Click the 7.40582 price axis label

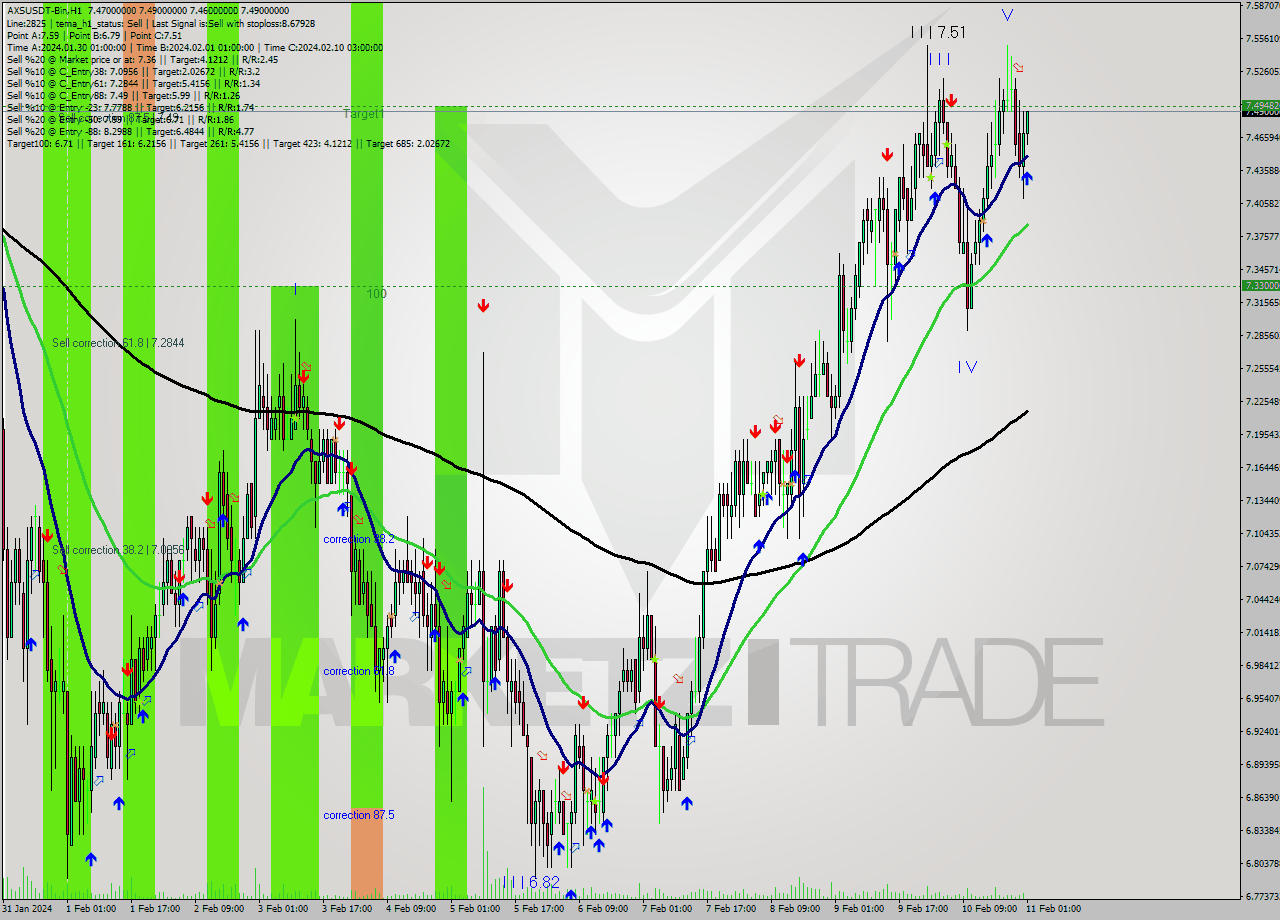[x=1260, y=203]
